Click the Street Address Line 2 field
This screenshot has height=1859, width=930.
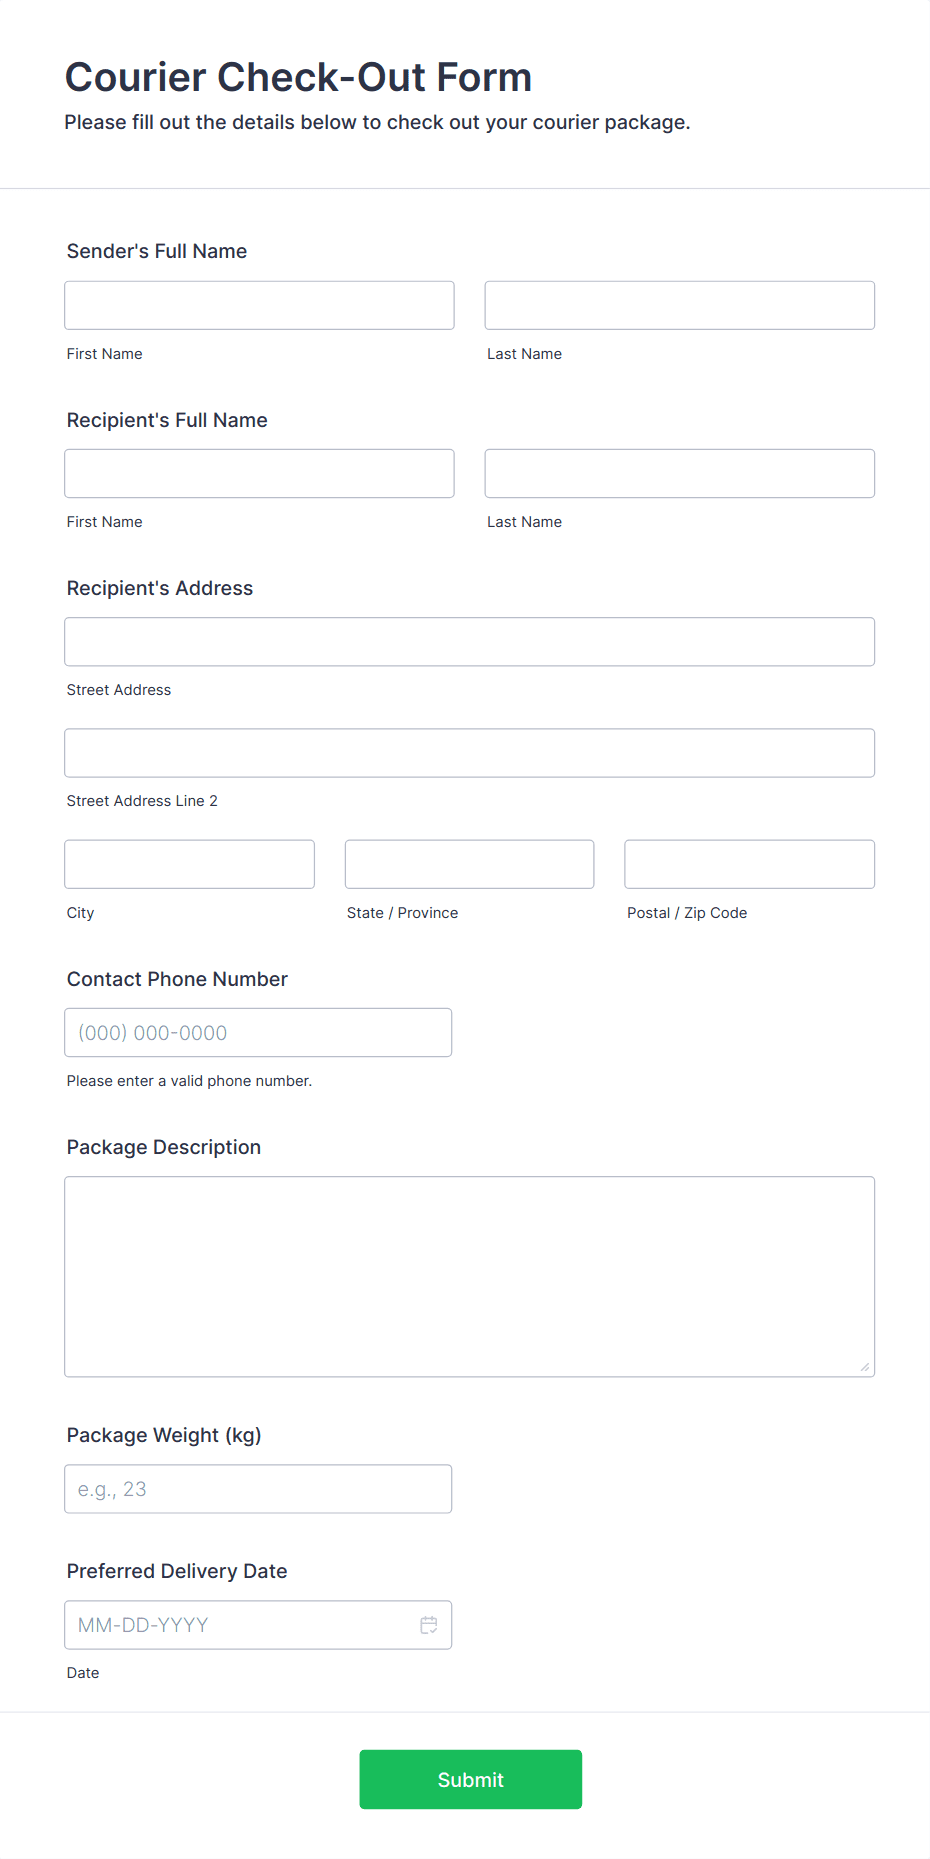point(469,752)
